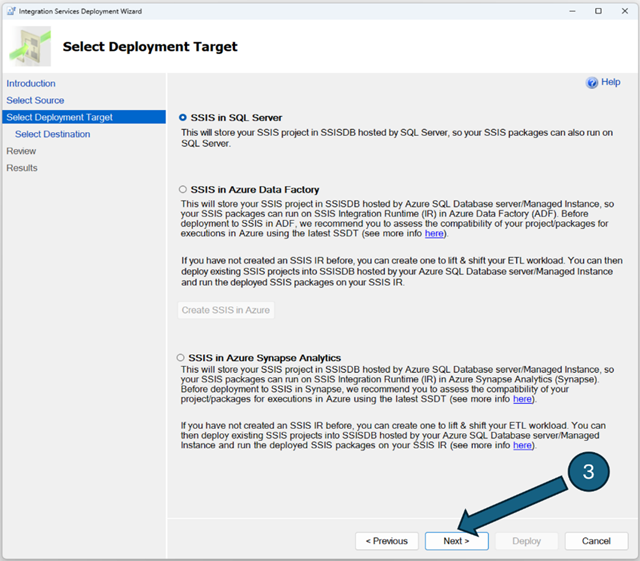The height and width of the screenshot is (561, 640).
Task: Click the 'SSIS in SQL Server' label text
Action: [x=236, y=118]
